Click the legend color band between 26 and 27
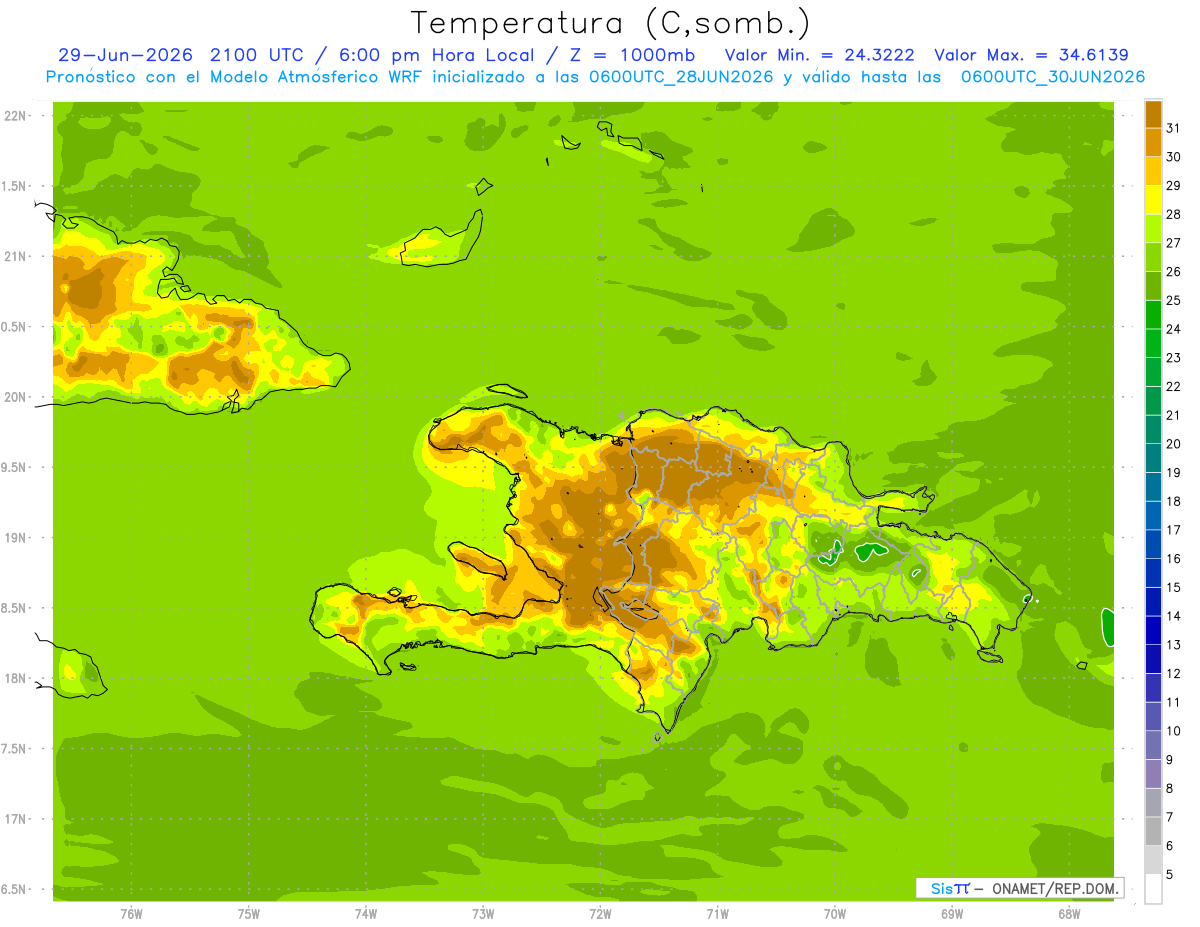 1153,257
